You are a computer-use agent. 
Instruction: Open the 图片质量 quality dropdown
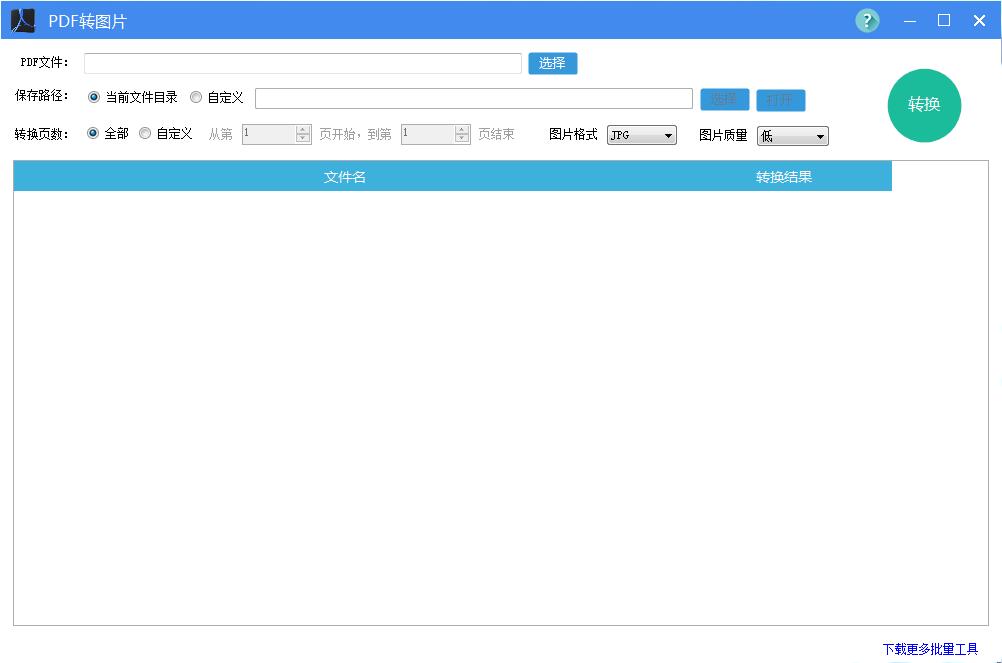pos(792,135)
